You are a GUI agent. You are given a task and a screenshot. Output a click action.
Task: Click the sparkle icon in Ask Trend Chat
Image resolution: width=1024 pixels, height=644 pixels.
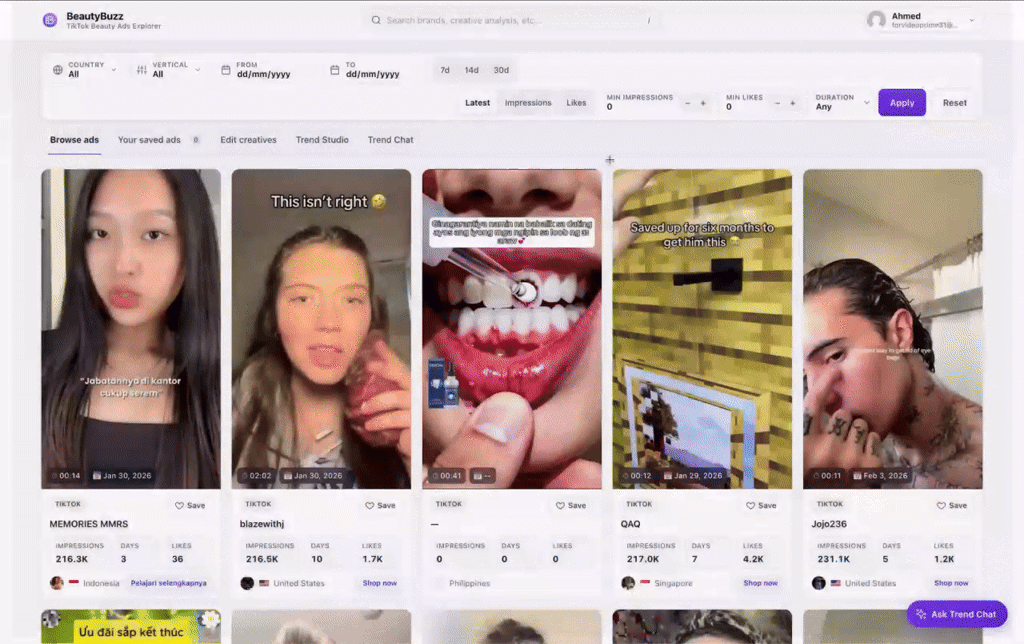(x=921, y=615)
